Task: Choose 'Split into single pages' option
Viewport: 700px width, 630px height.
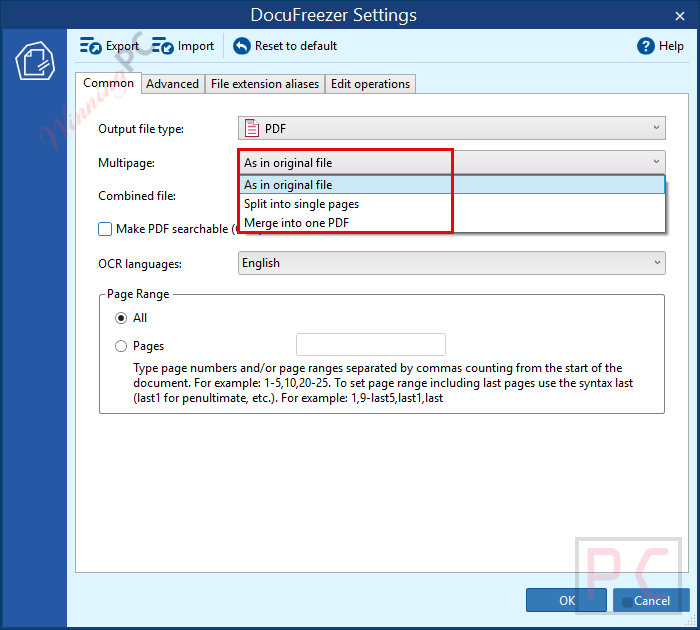Action: click(452, 204)
